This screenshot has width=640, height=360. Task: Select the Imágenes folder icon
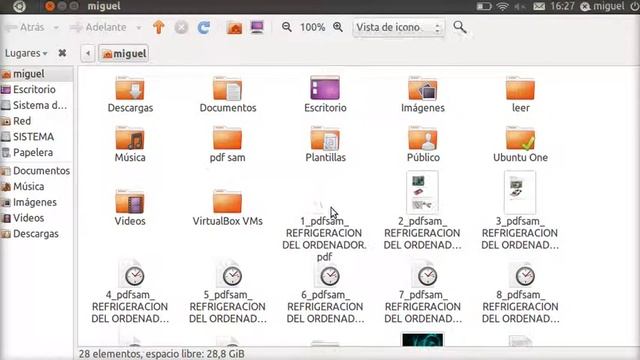[x=423, y=88]
